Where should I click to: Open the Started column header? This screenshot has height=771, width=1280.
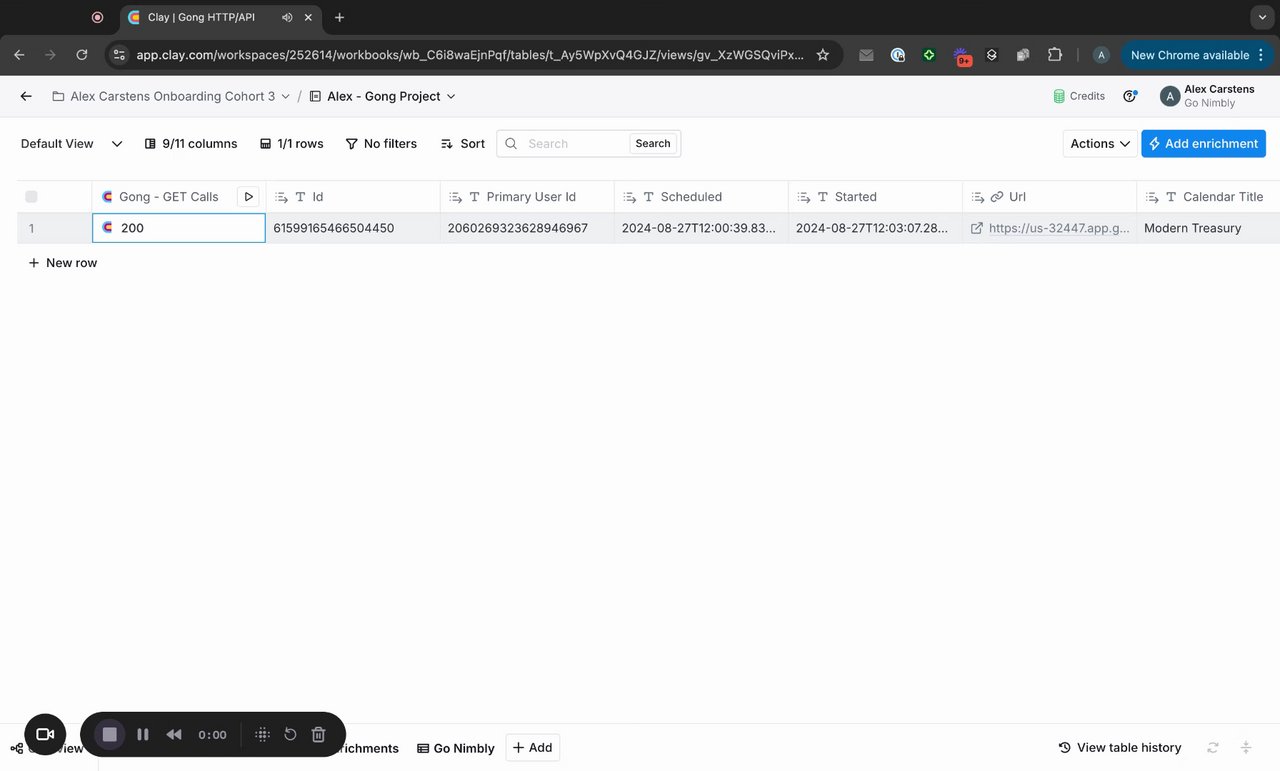click(875, 197)
